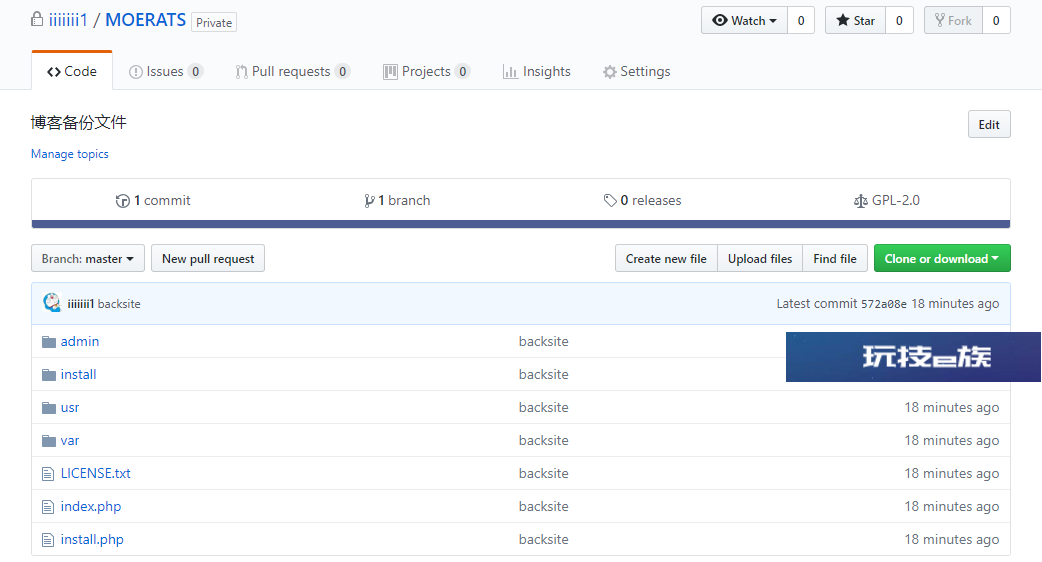The height and width of the screenshot is (562, 1042).
Task: Click the star icon in Star button
Action: point(843,21)
